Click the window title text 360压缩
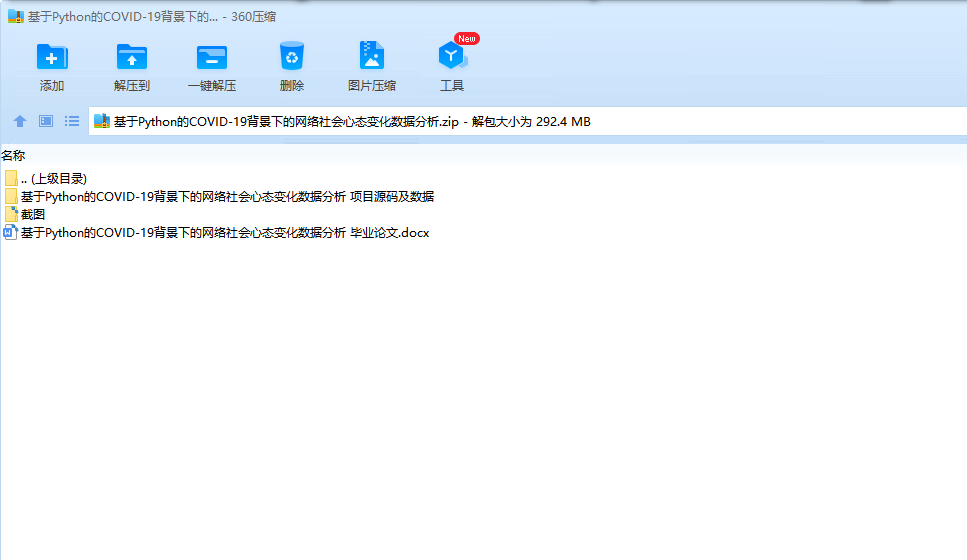This screenshot has height=560, width=967. [x=253, y=17]
